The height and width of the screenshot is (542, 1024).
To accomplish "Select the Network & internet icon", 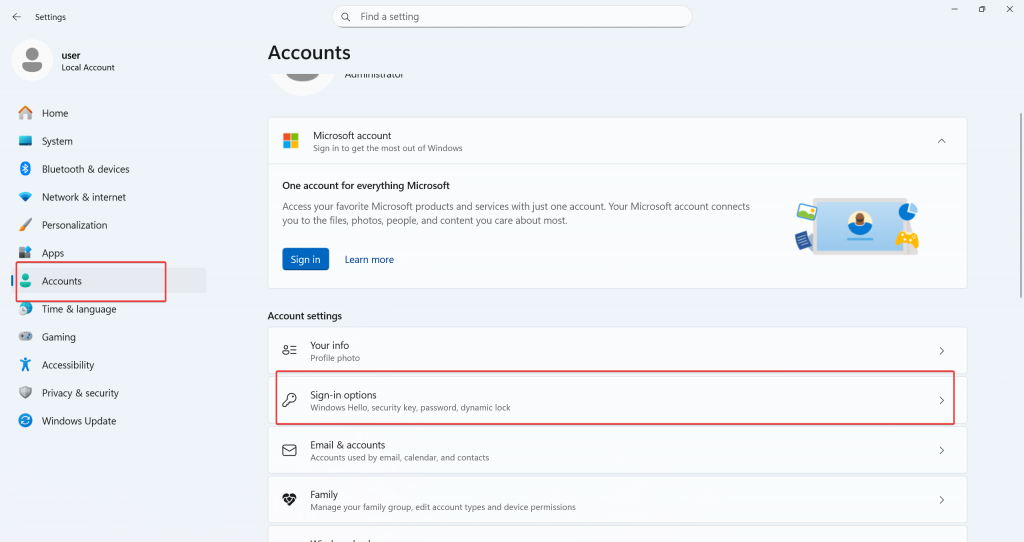I will [25, 197].
